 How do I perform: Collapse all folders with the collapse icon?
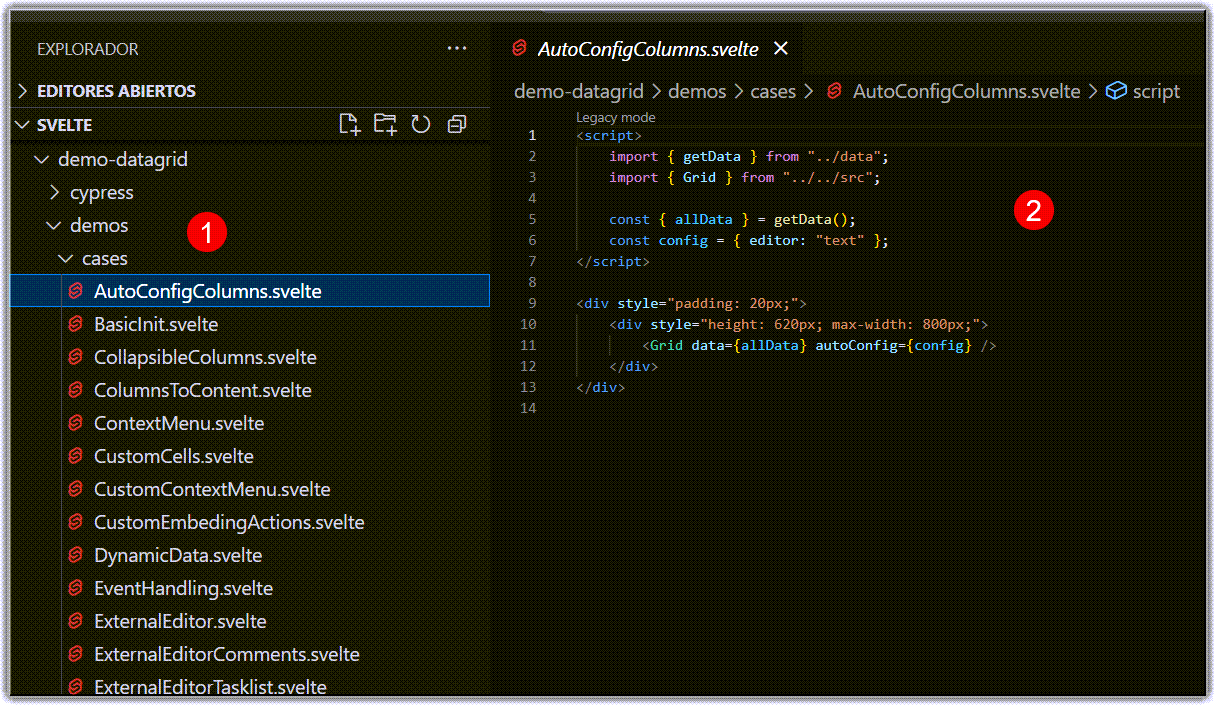tap(457, 124)
